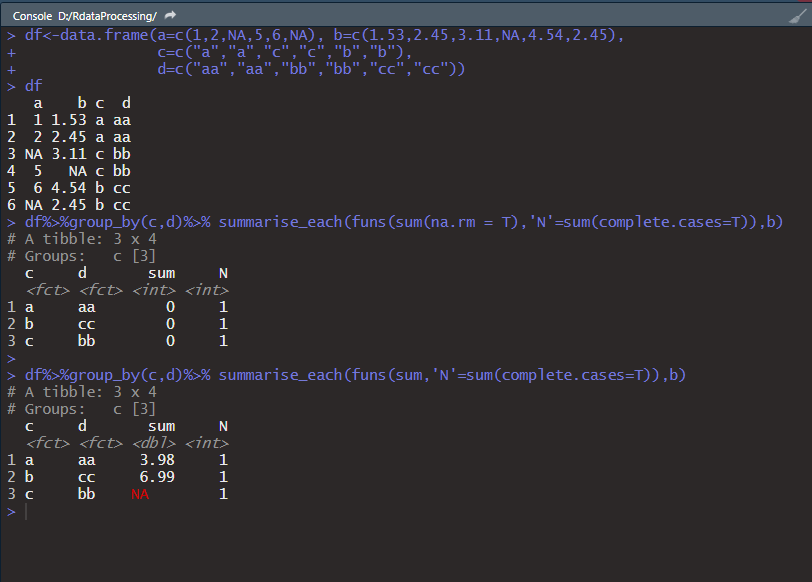812x582 pixels.
Task: Click the data frame row numbered 4
Action: 69,171
